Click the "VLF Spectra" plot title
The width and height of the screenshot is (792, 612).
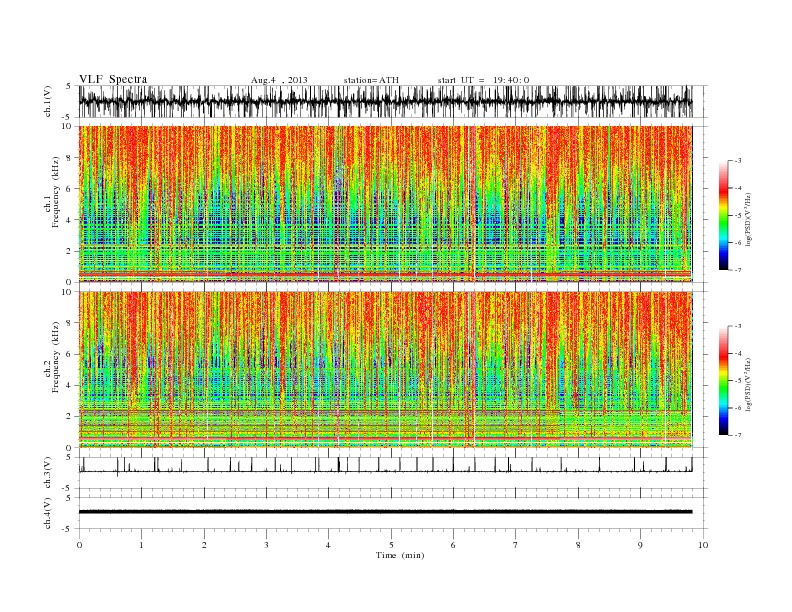(x=113, y=79)
